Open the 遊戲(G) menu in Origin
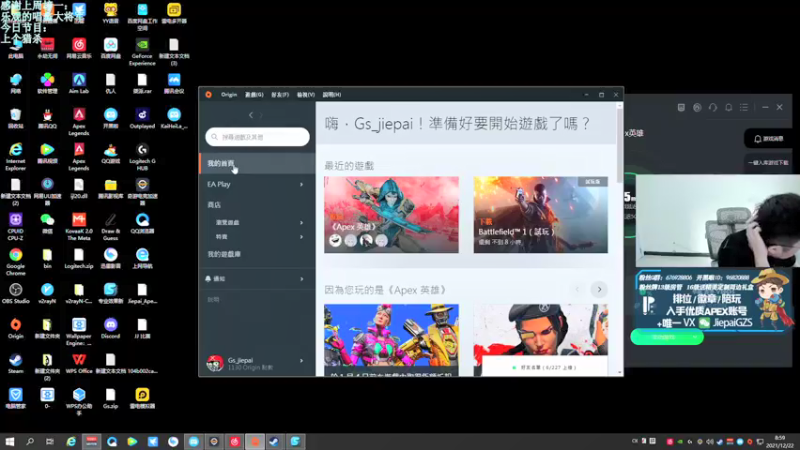 tap(254, 95)
